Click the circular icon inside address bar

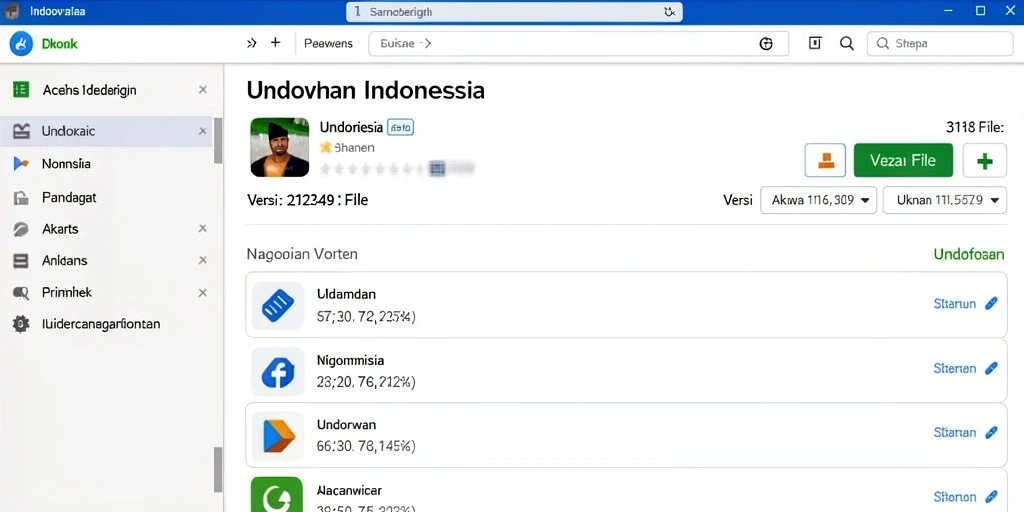tap(766, 44)
